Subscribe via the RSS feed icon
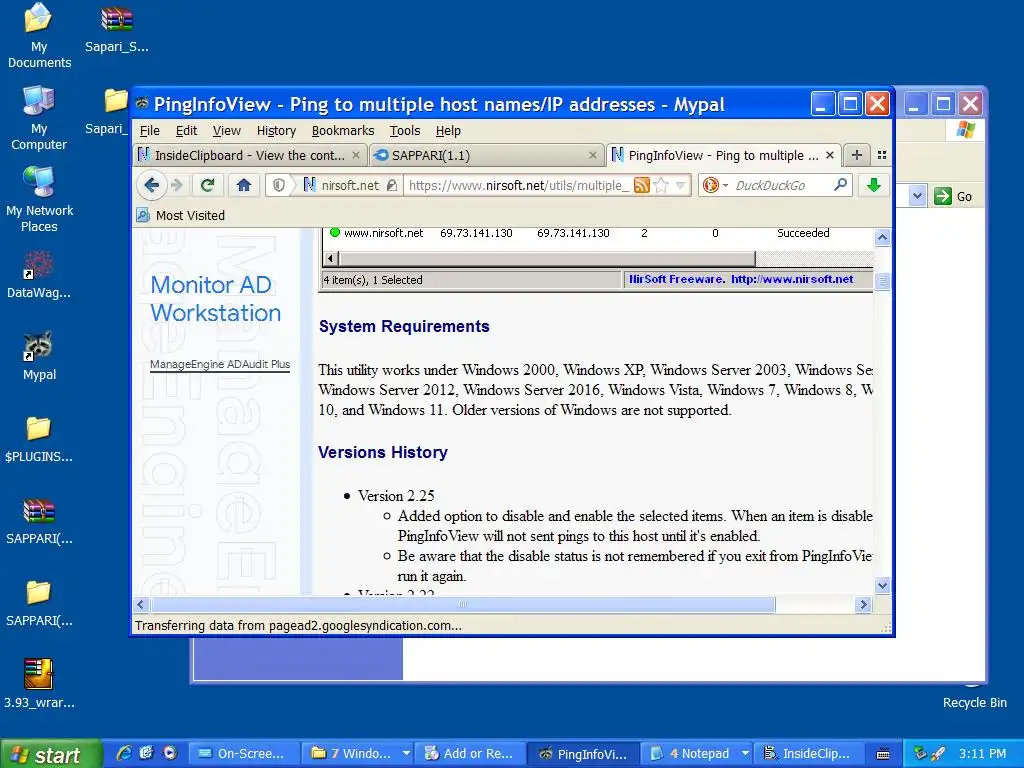 (x=642, y=185)
